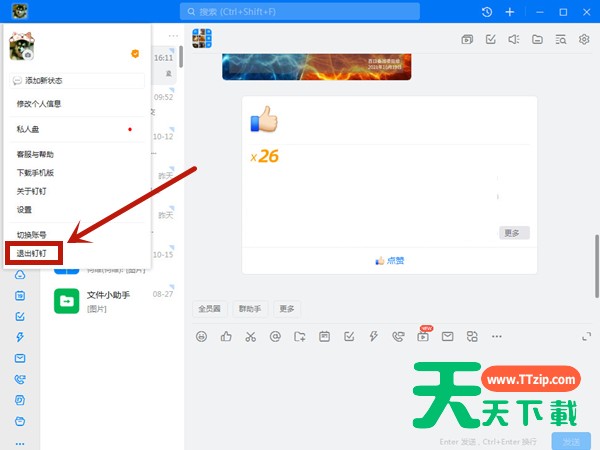Open phone calls in left sidebar
The height and width of the screenshot is (450, 600).
click(20, 379)
